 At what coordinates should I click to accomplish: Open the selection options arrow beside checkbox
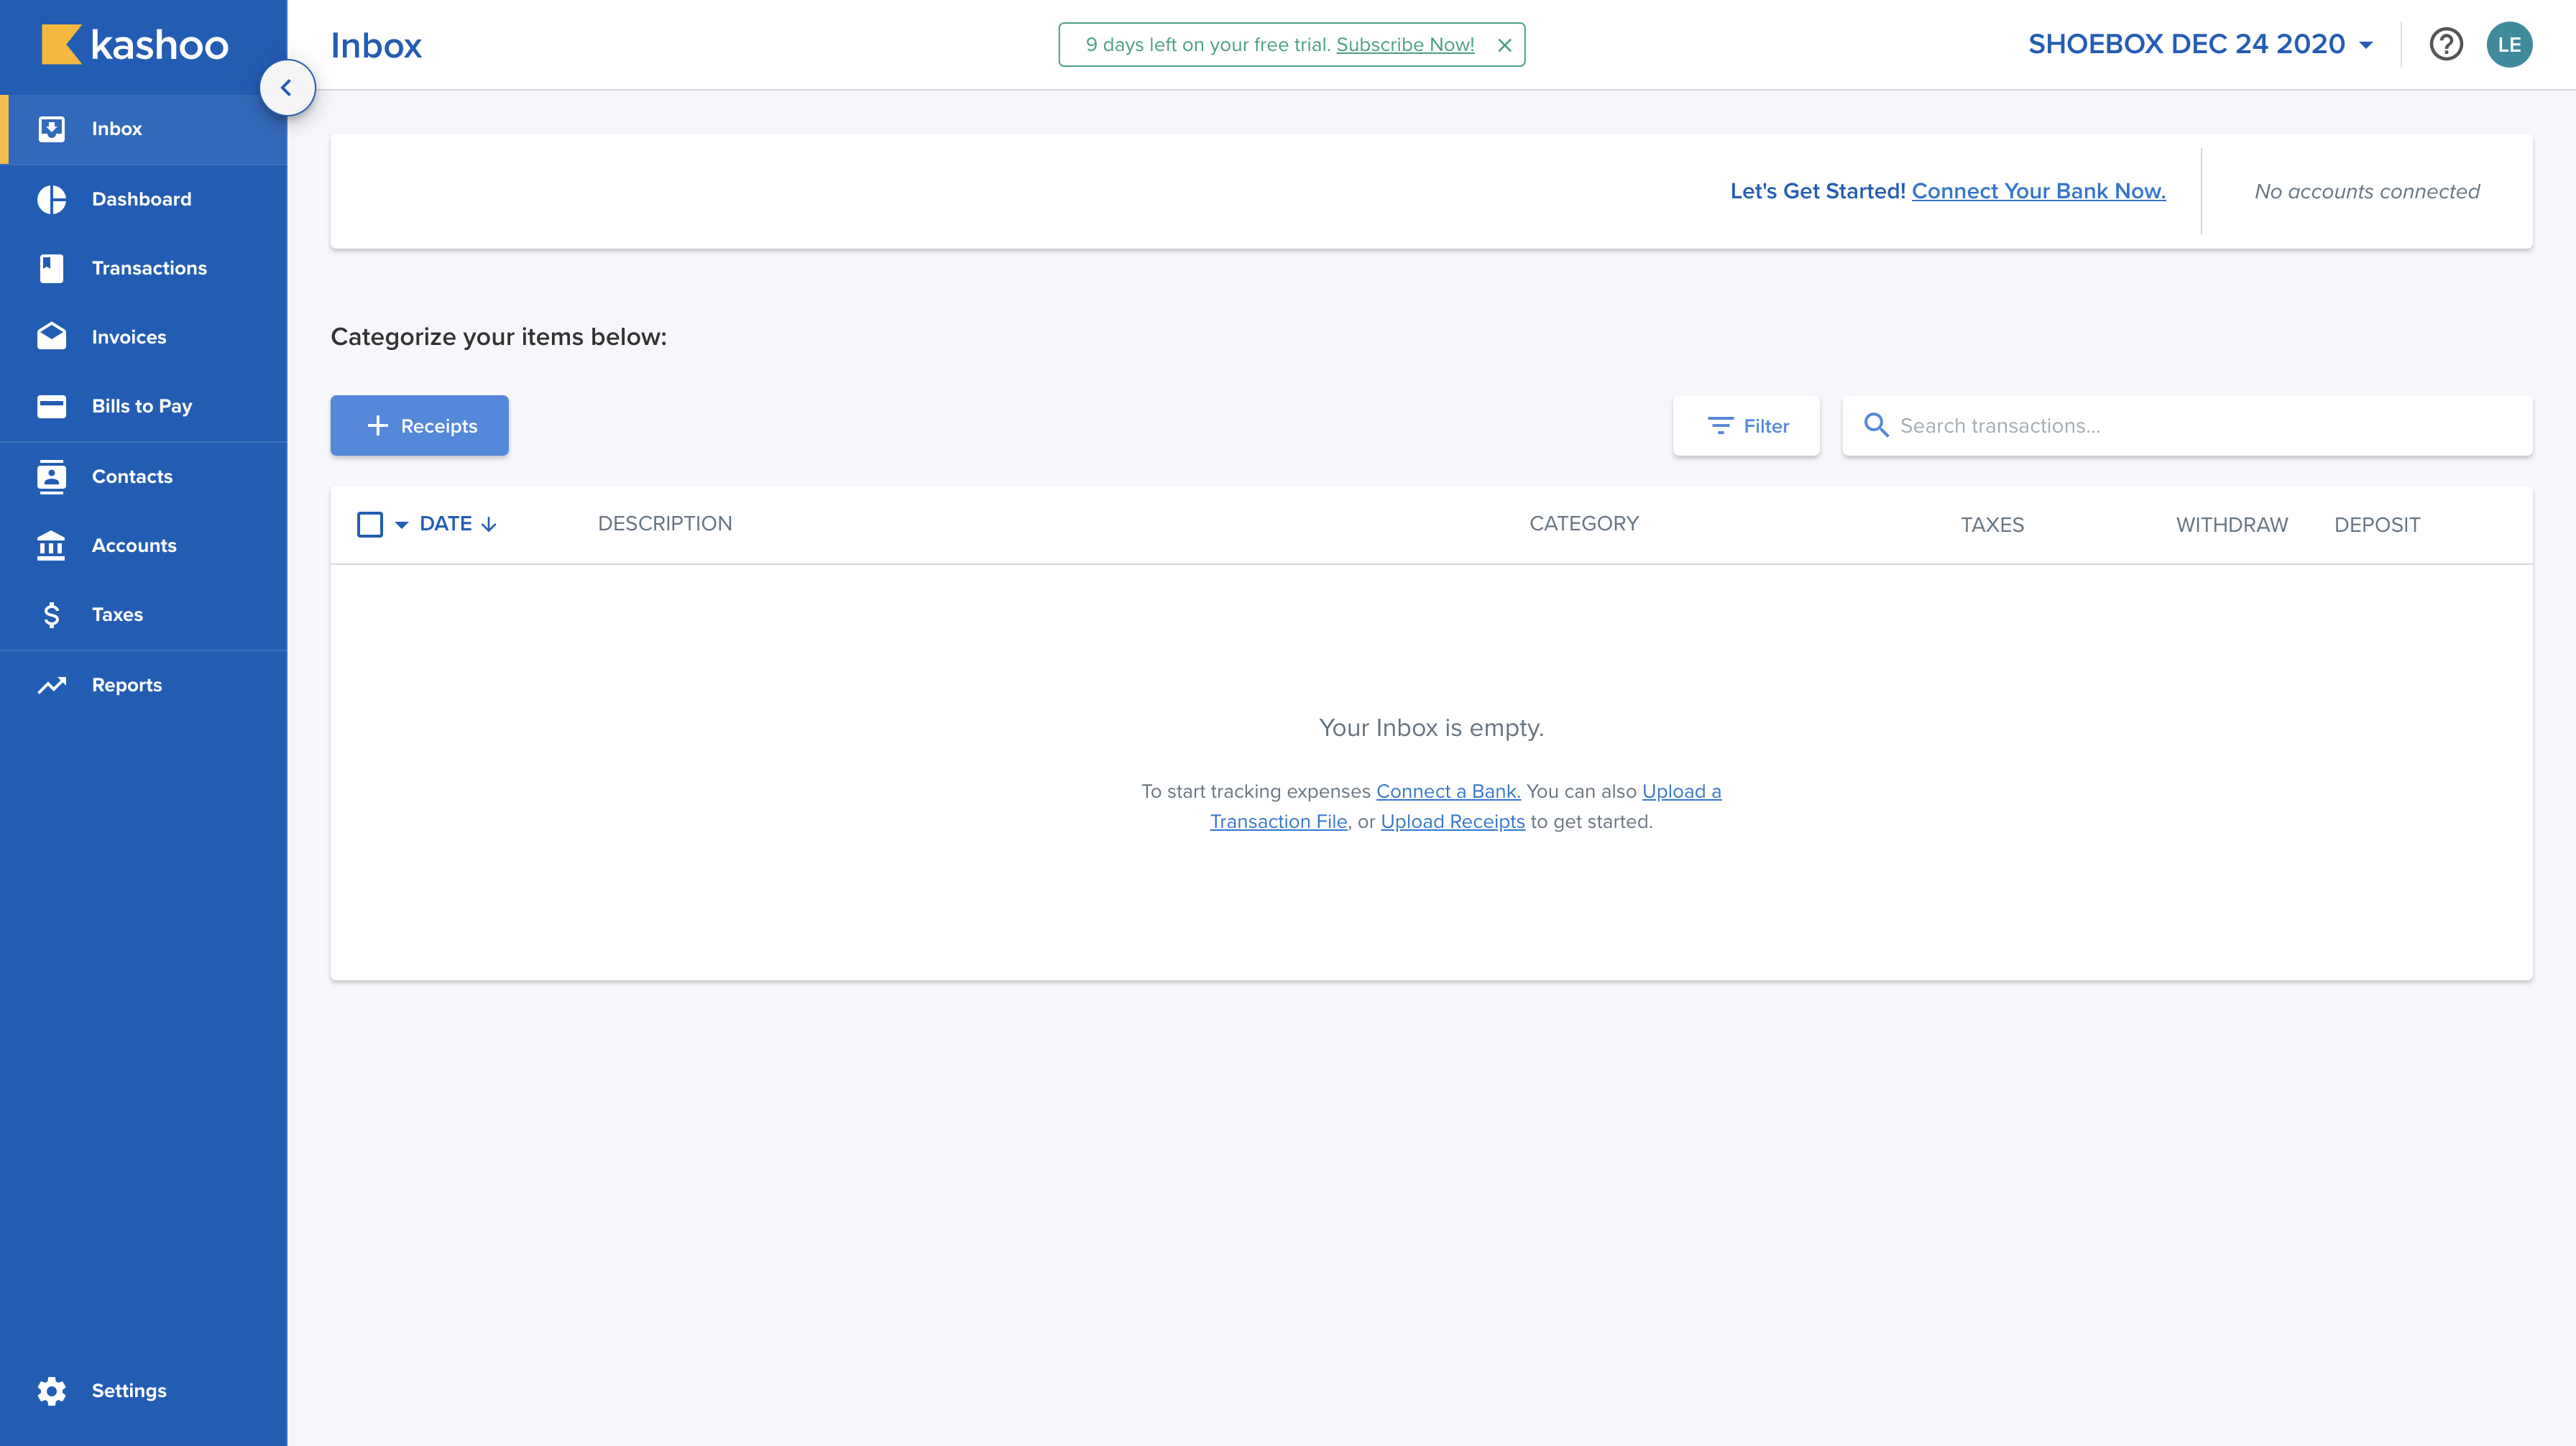pos(401,524)
